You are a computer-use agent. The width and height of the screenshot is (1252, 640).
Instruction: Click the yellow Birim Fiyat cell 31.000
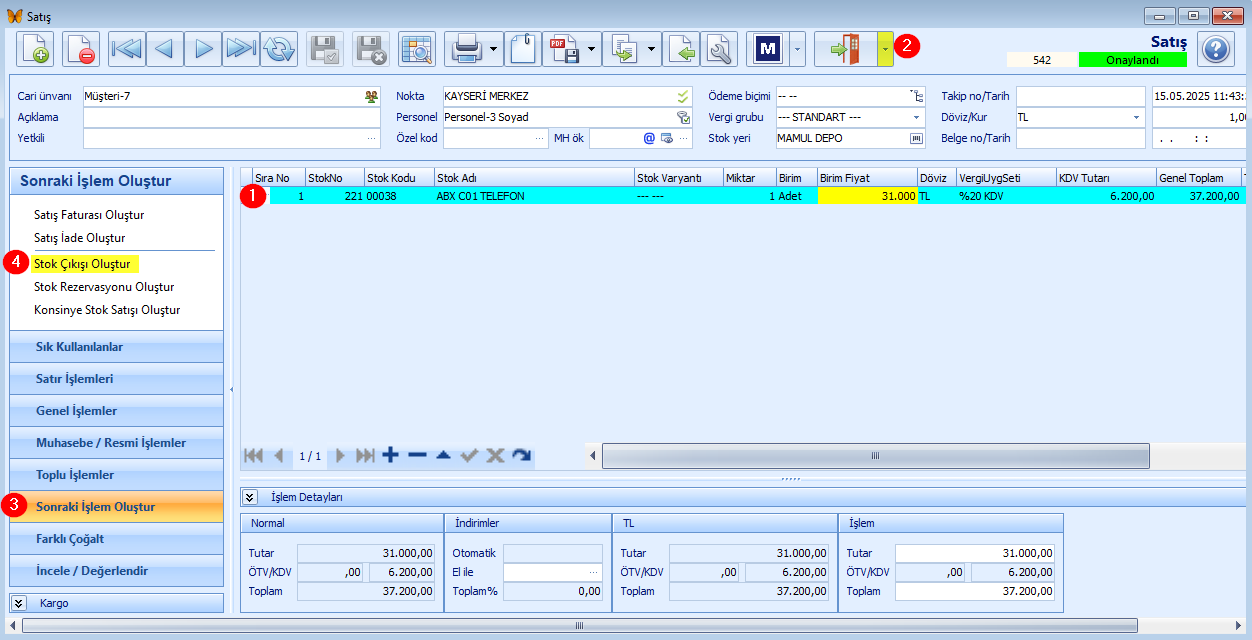click(x=867, y=196)
